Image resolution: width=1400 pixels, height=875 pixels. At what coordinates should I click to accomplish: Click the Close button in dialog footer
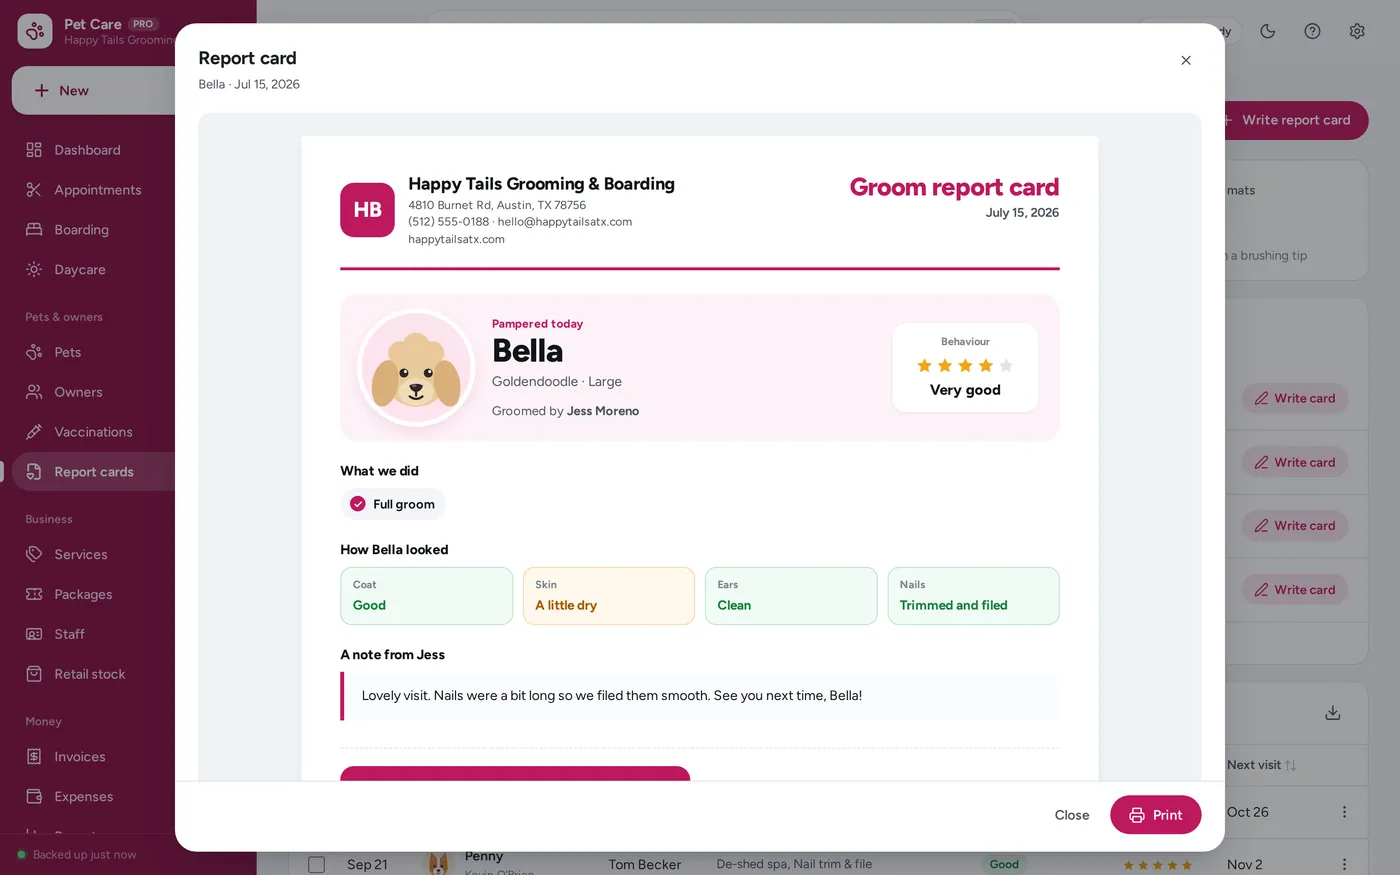(1072, 815)
